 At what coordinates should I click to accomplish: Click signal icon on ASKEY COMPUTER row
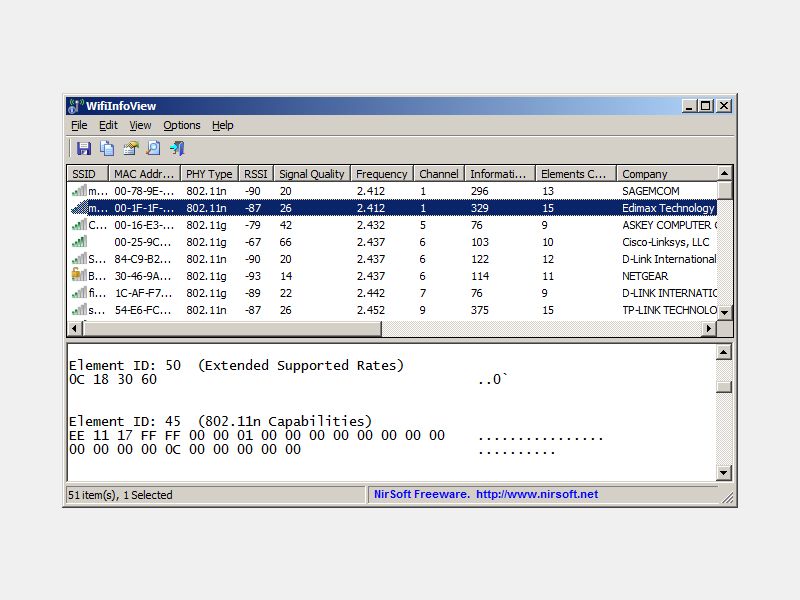[x=79, y=225]
